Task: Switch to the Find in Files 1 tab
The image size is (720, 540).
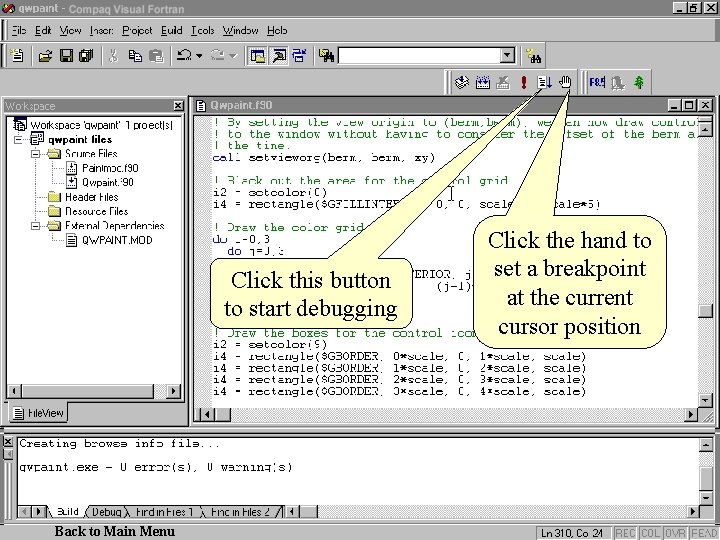Action: click(x=164, y=512)
